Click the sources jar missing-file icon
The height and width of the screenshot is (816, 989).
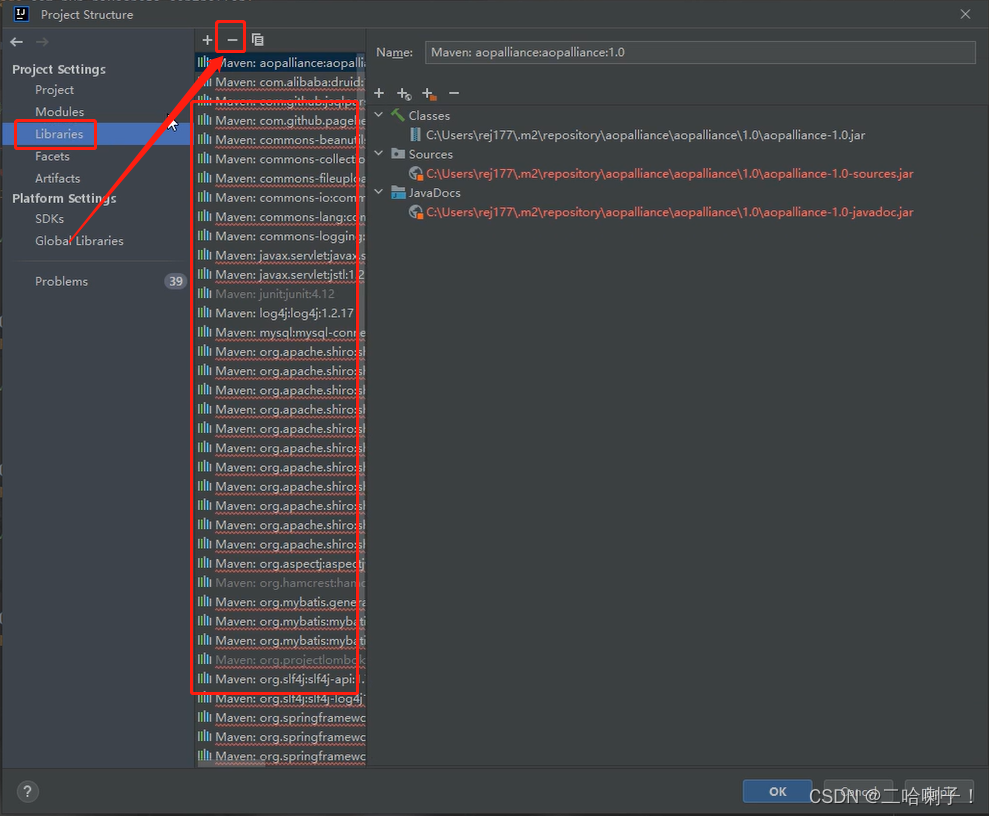(x=416, y=173)
